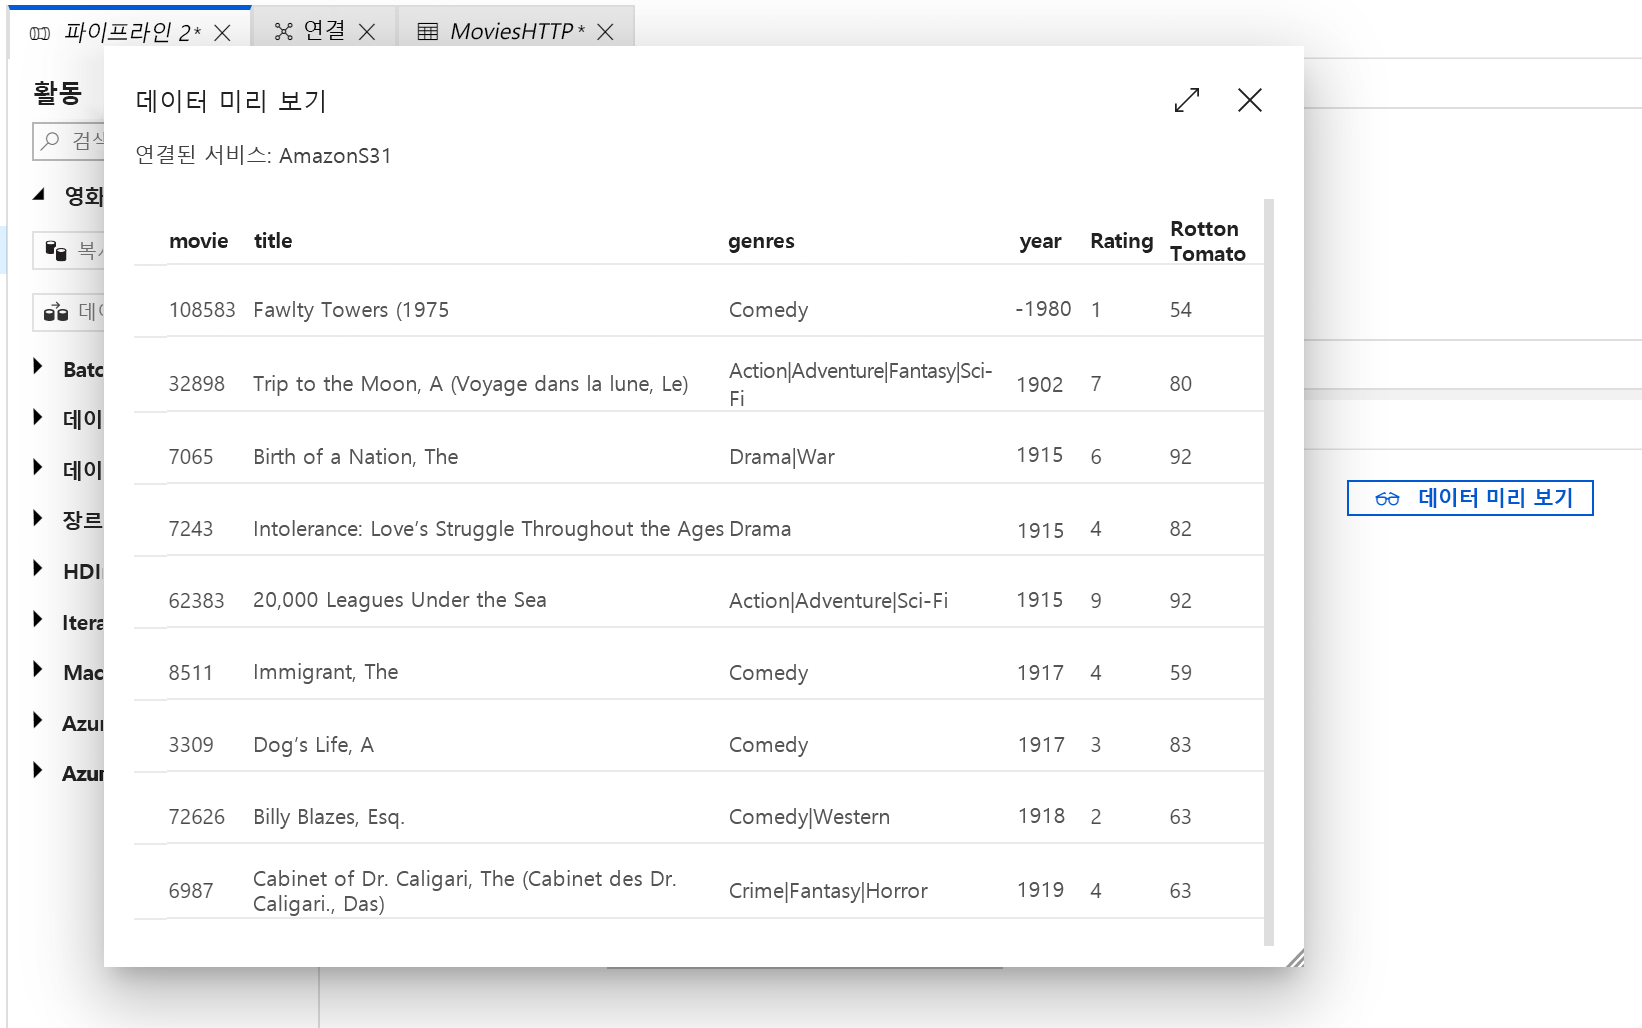
Task: Click the copy data activity icon
Action: click(56, 250)
